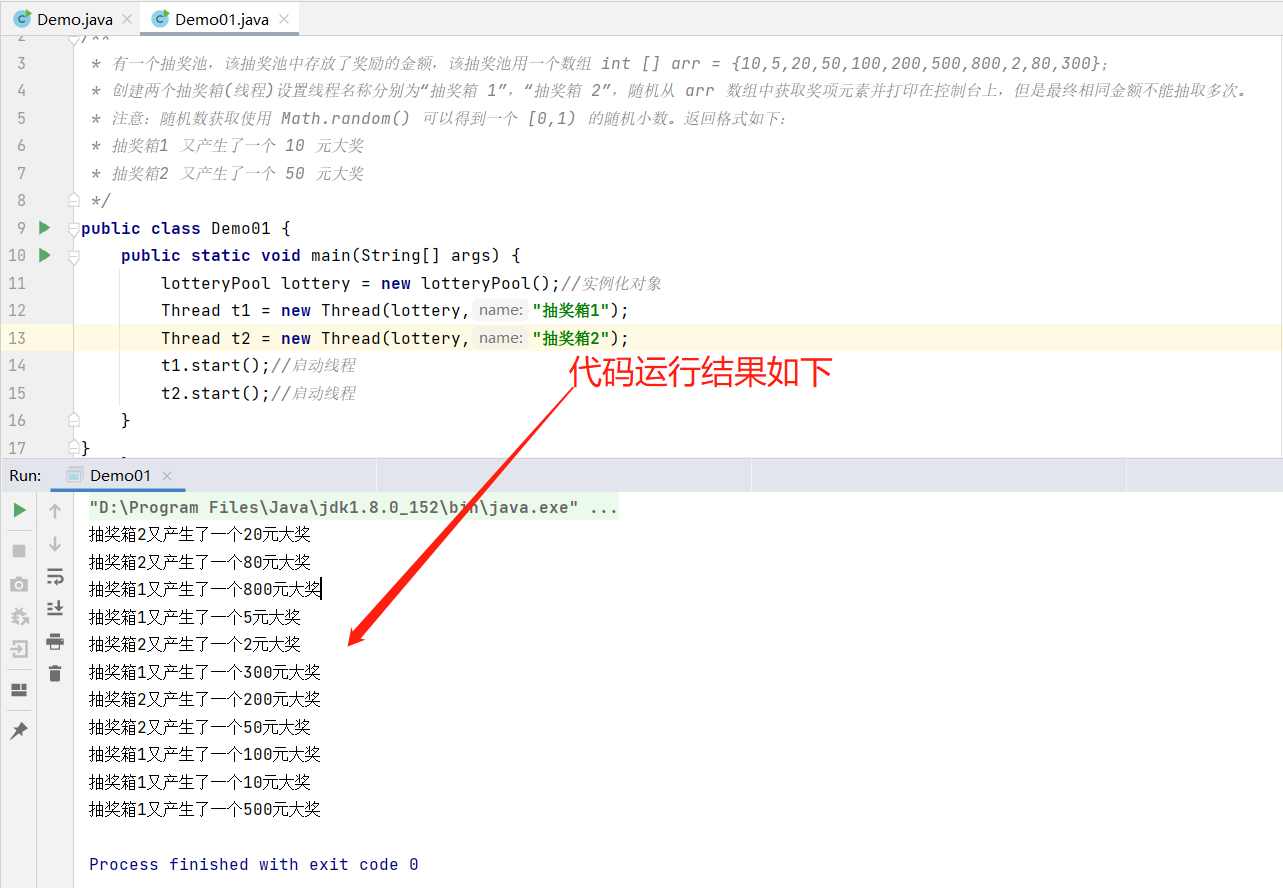
Task: Click t1.start() on line 14
Action: click(216, 365)
